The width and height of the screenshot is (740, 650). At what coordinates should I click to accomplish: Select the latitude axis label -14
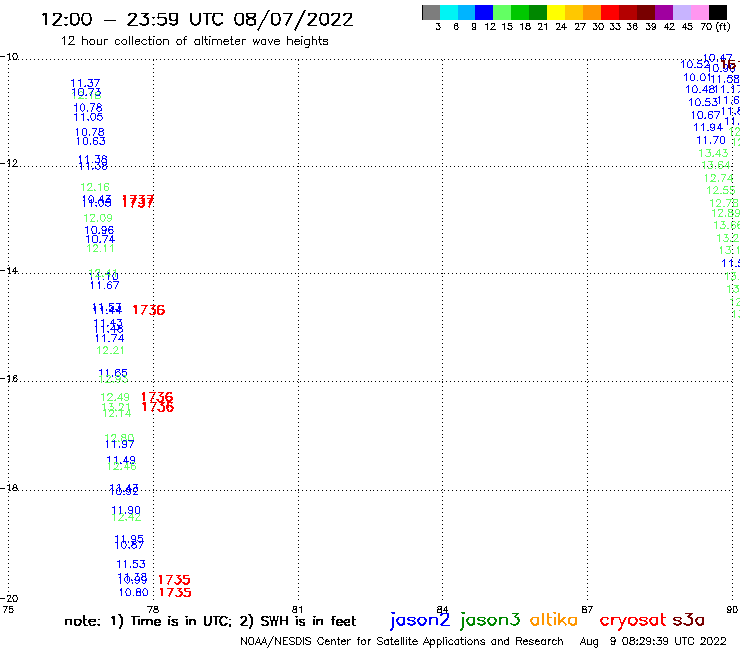(9, 270)
